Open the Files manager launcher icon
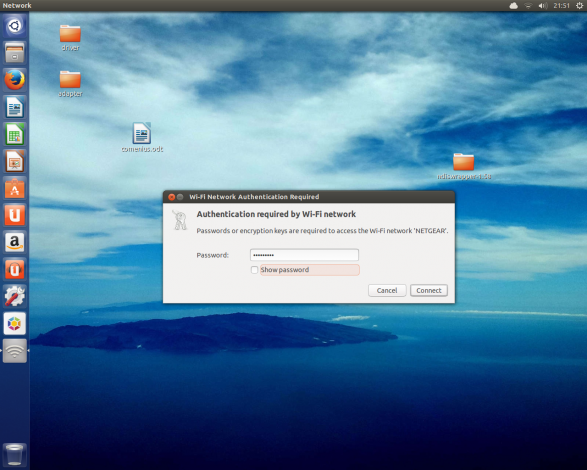 pyautogui.click(x=15, y=52)
